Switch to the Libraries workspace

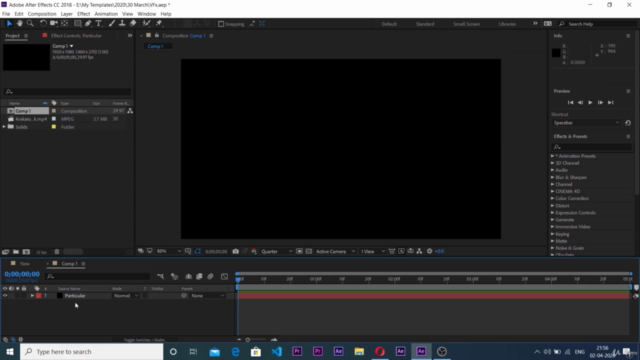click(x=507, y=24)
